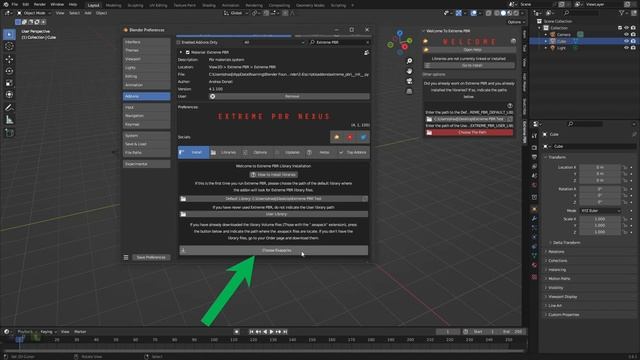Screen dimensions: 640x360
Task: Open the Interface section in preferences sidebar
Action: point(147,42)
